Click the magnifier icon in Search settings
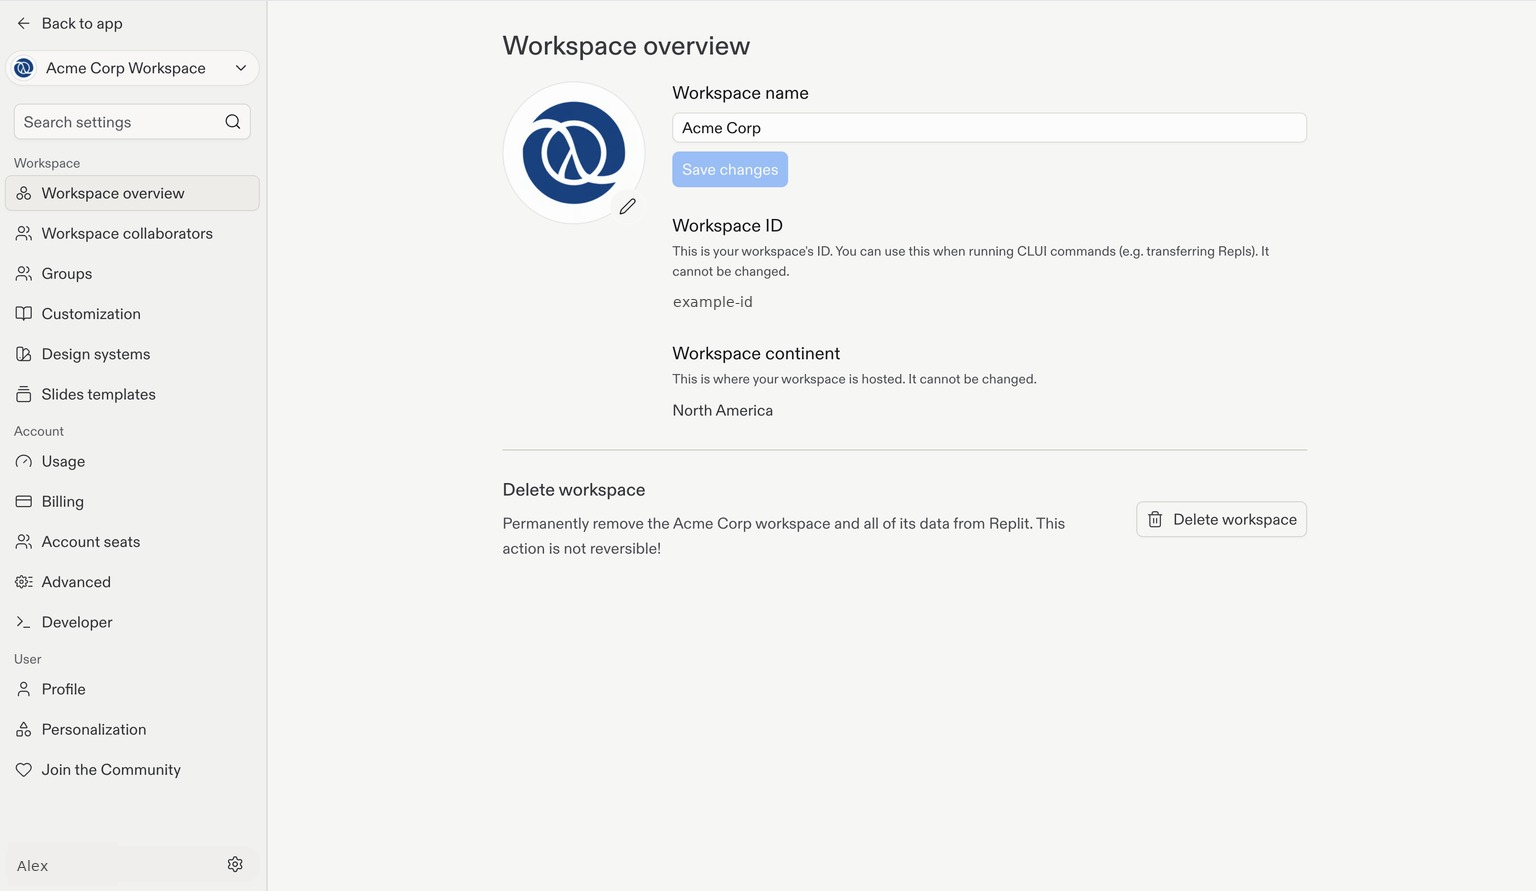 point(233,122)
